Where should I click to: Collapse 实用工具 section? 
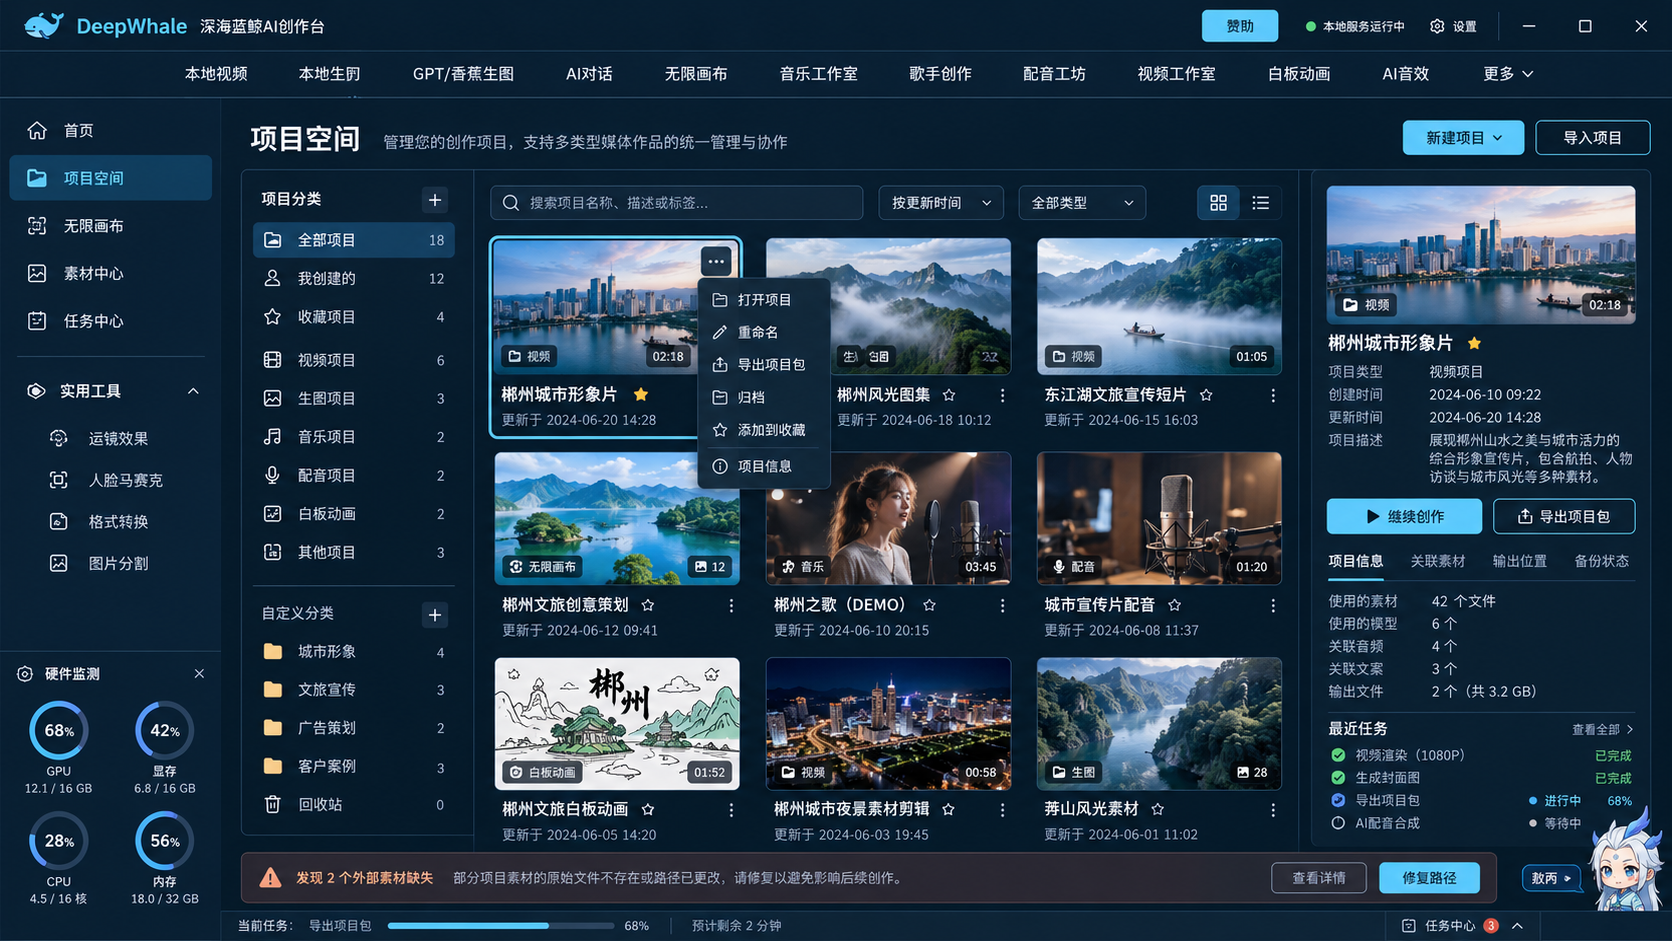(x=193, y=391)
